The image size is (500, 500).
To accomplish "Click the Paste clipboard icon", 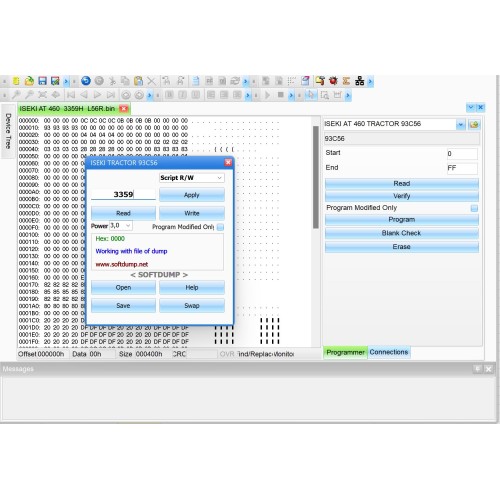I will pyautogui.click(x=138, y=81).
